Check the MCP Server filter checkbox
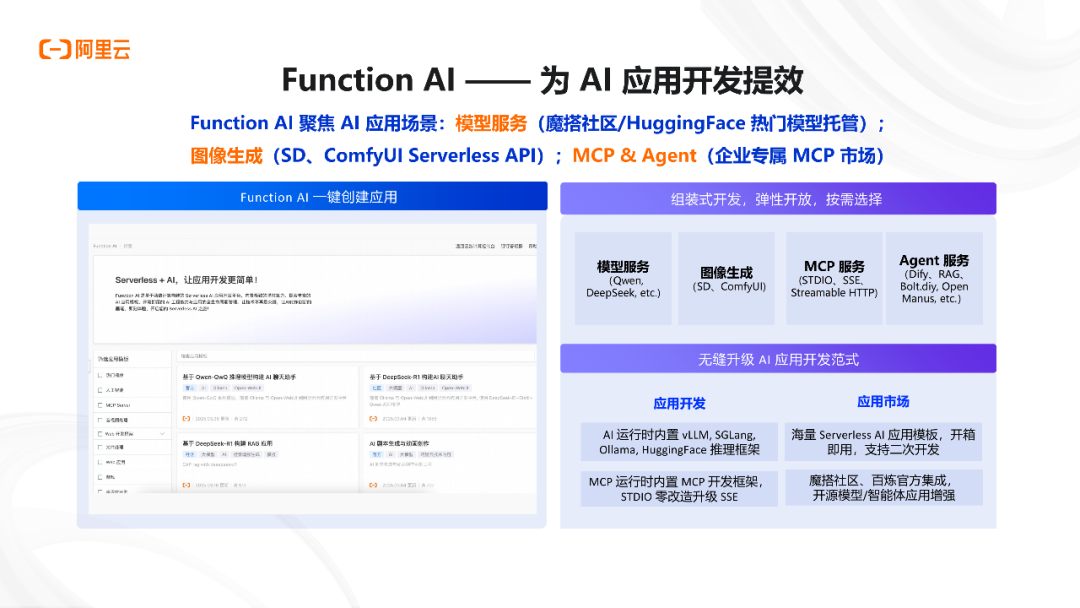The width and height of the screenshot is (1080, 608). (x=100, y=405)
